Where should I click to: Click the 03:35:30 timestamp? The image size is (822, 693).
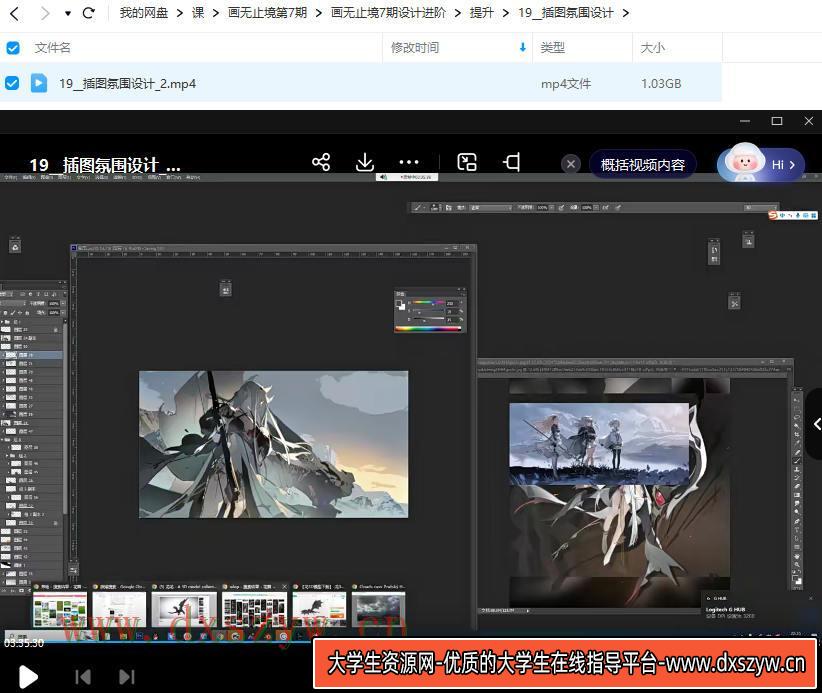(x=24, y=643)
